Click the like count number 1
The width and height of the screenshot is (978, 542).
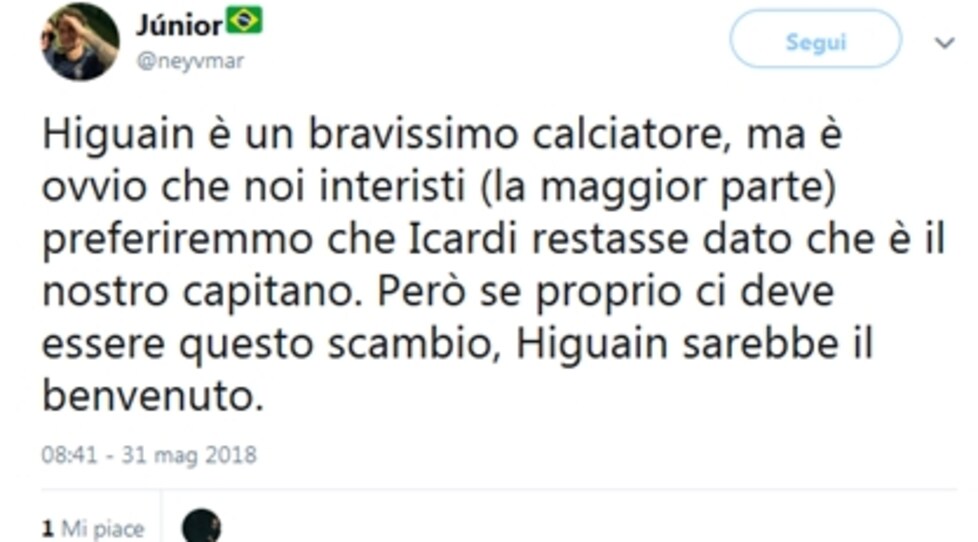click(x=47, y=529)
